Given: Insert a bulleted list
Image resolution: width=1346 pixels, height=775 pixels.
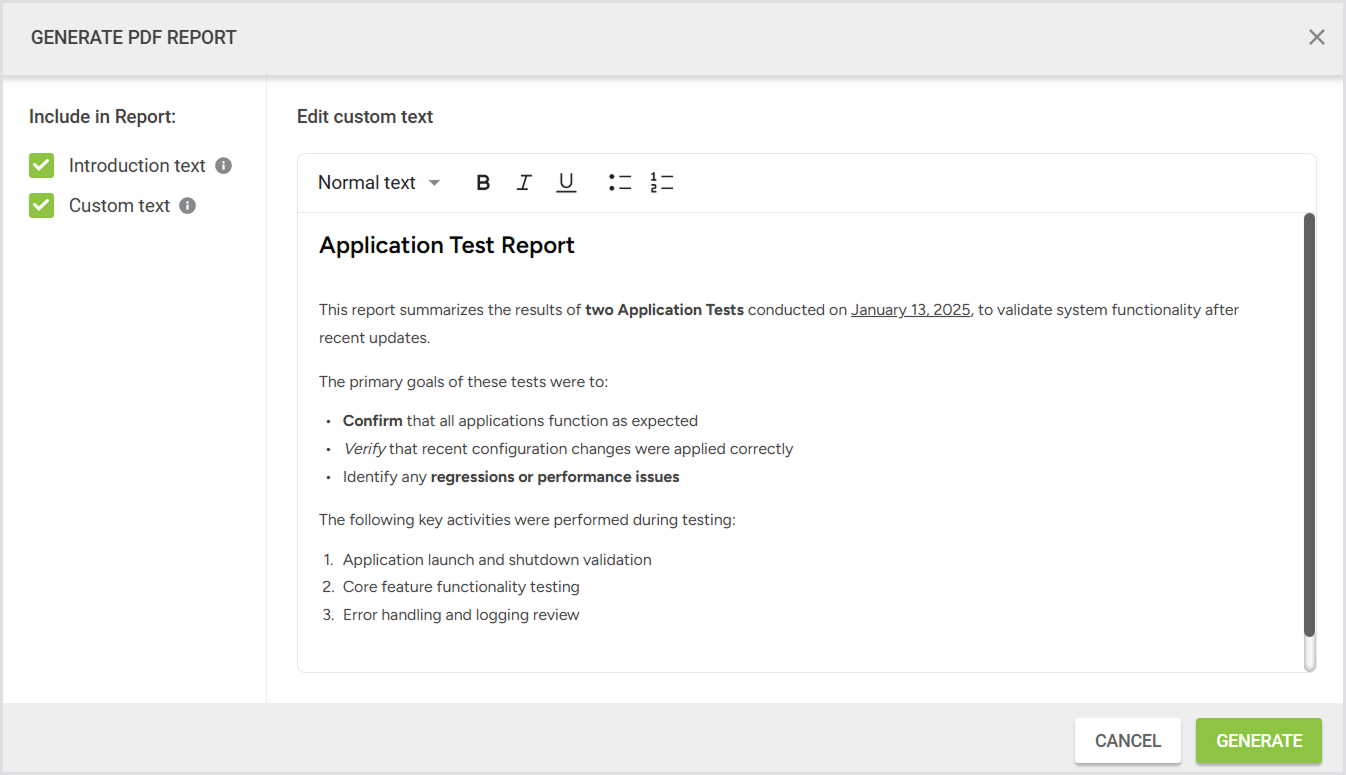Looking at the screenshot, I should (620, 183).
